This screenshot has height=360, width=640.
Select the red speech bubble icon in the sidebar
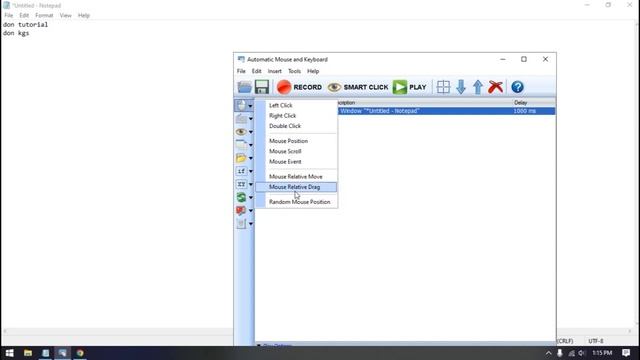[x=241, y=210]
